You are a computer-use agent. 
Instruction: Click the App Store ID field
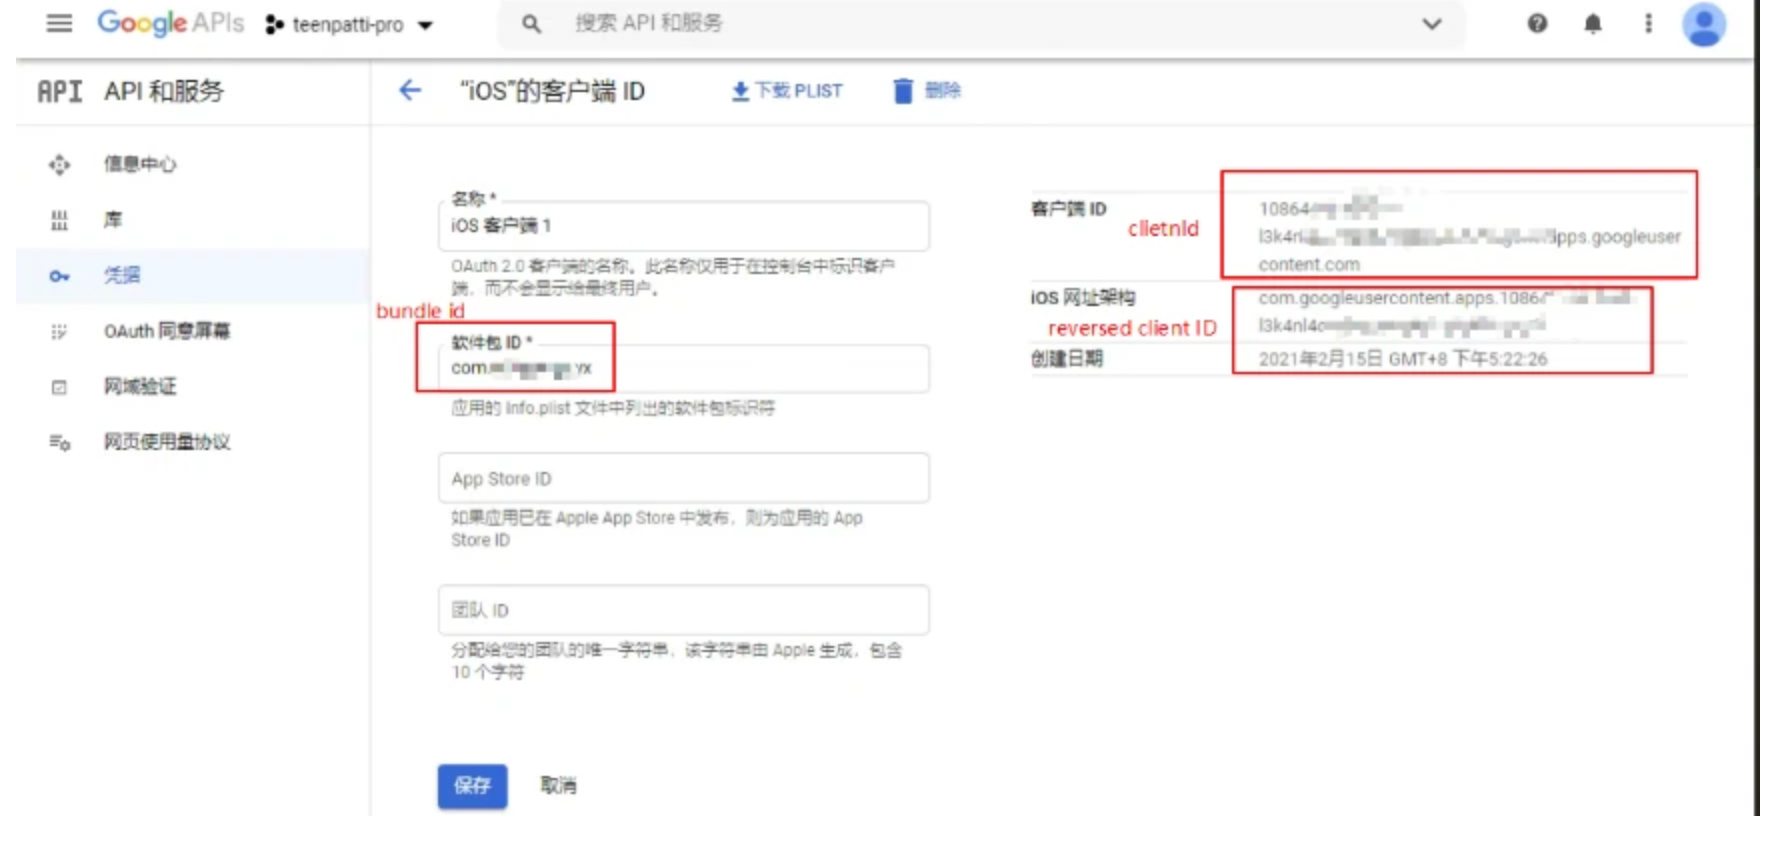tap(684, 478)
